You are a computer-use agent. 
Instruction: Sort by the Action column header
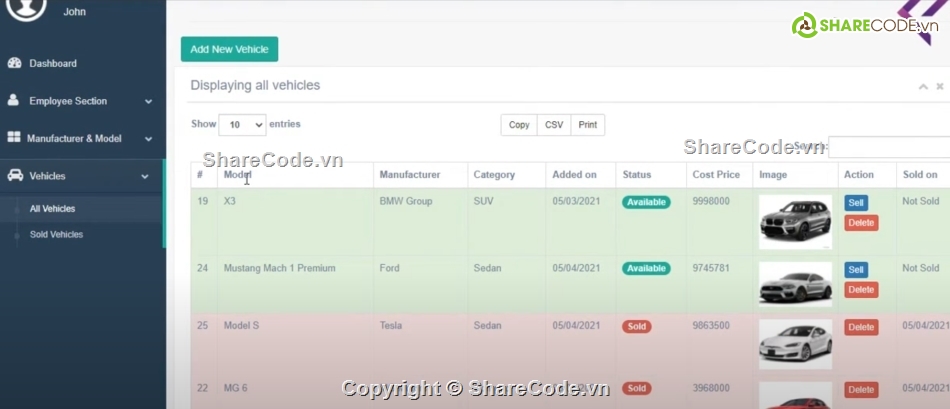coord(866,175)
